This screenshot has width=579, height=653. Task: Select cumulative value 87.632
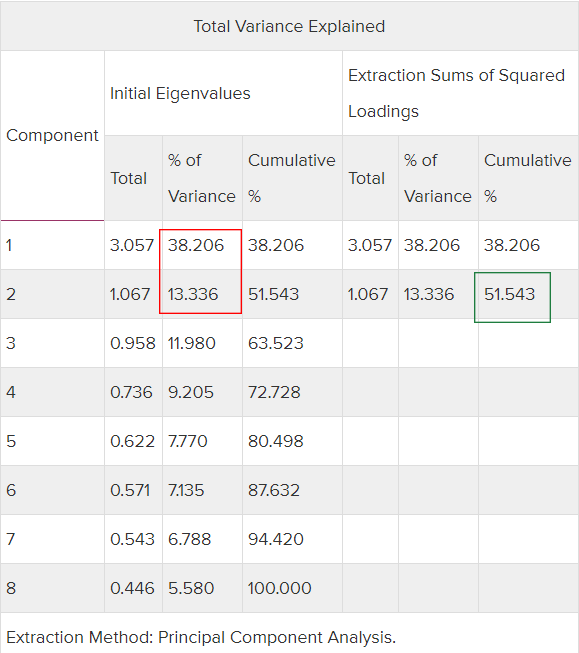[274, 490]
